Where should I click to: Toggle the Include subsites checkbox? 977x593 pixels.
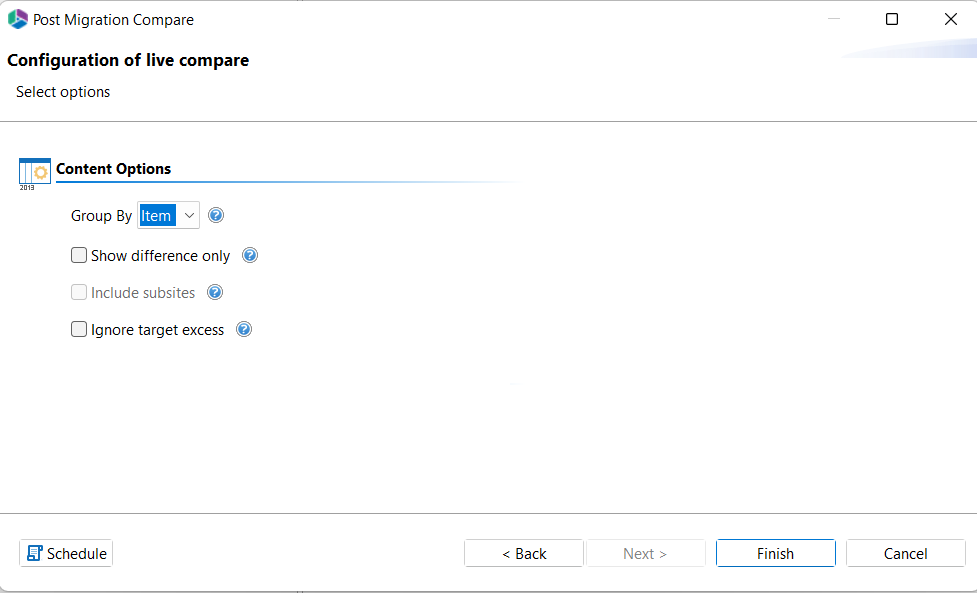pos(79,292)
